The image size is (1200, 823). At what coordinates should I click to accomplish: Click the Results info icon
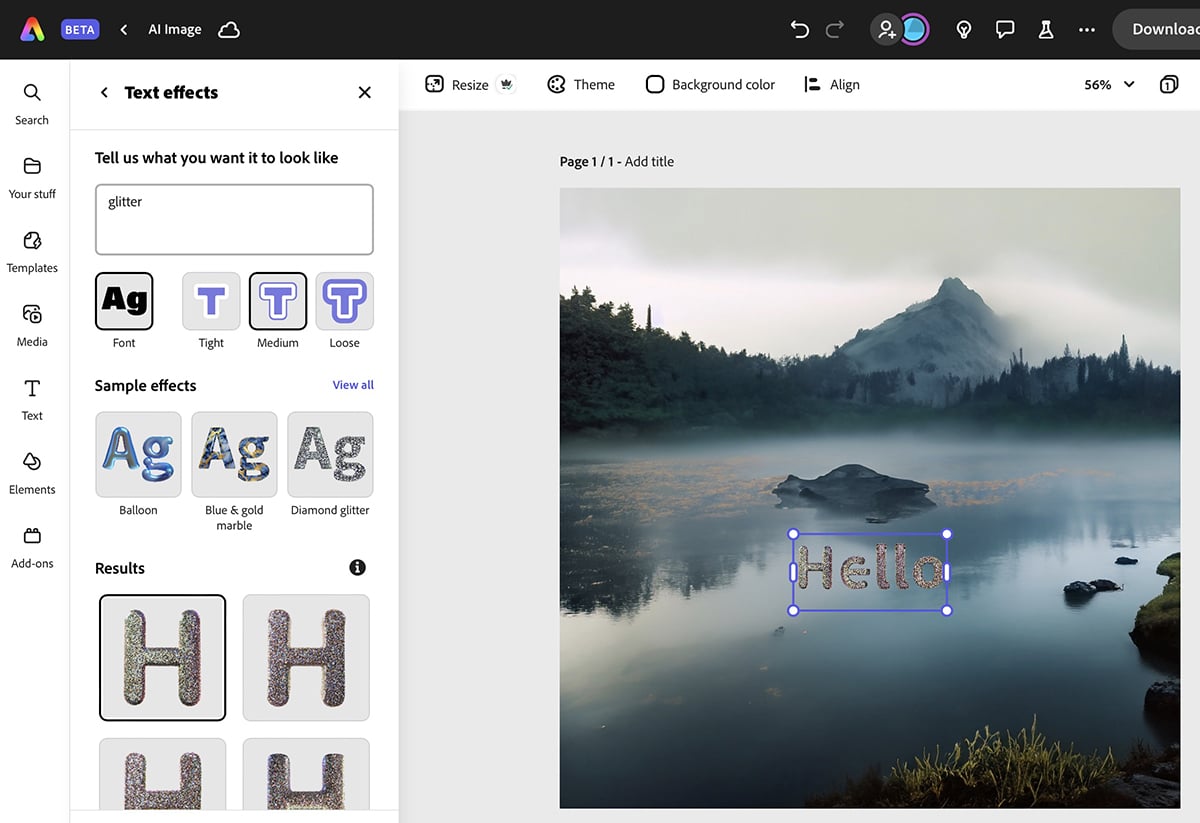pyautogui.click(x=357, y=567)
